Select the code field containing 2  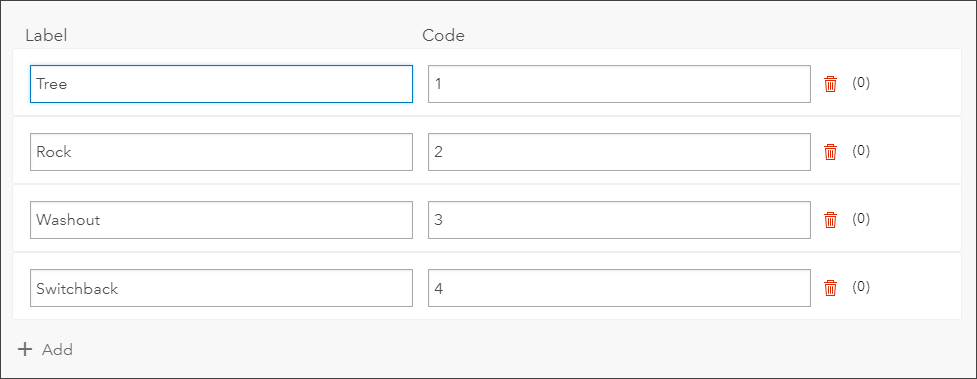tap(619, 151)
